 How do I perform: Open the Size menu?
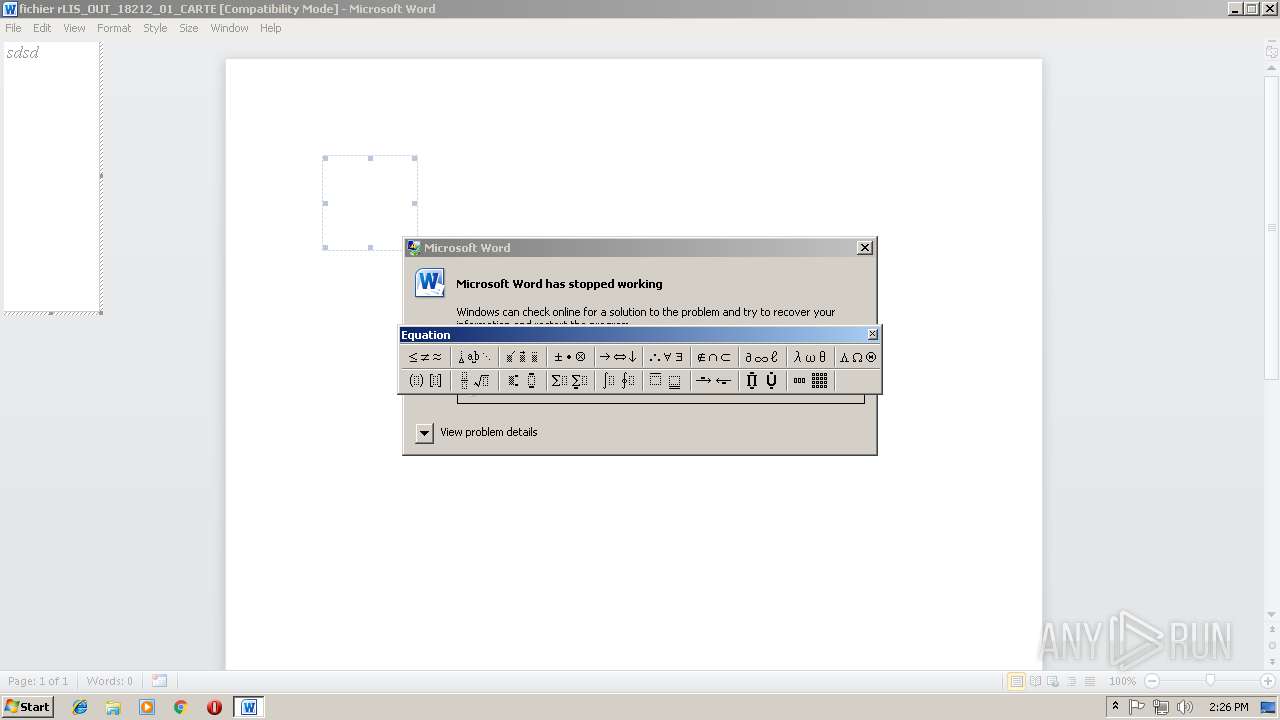tap(189, 28)
